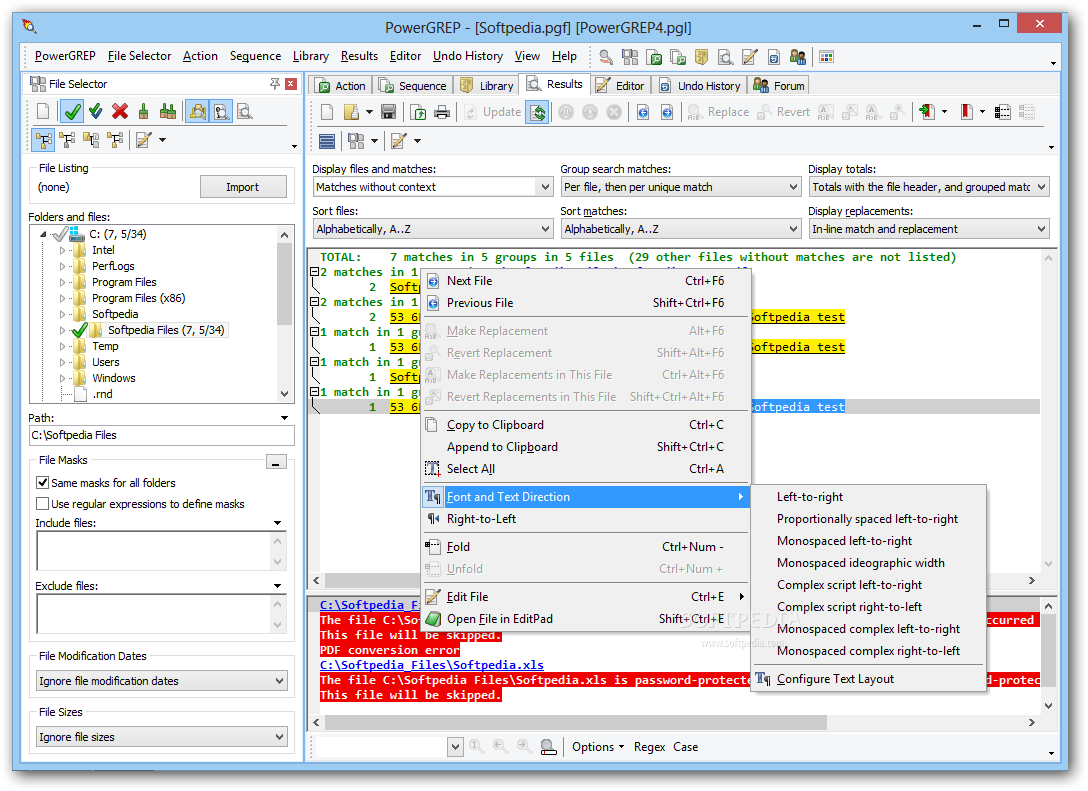Viewport: 1088px width, 791px height.
Task: Enable Use regular expressions to define masks
Action: click(42, 503)
